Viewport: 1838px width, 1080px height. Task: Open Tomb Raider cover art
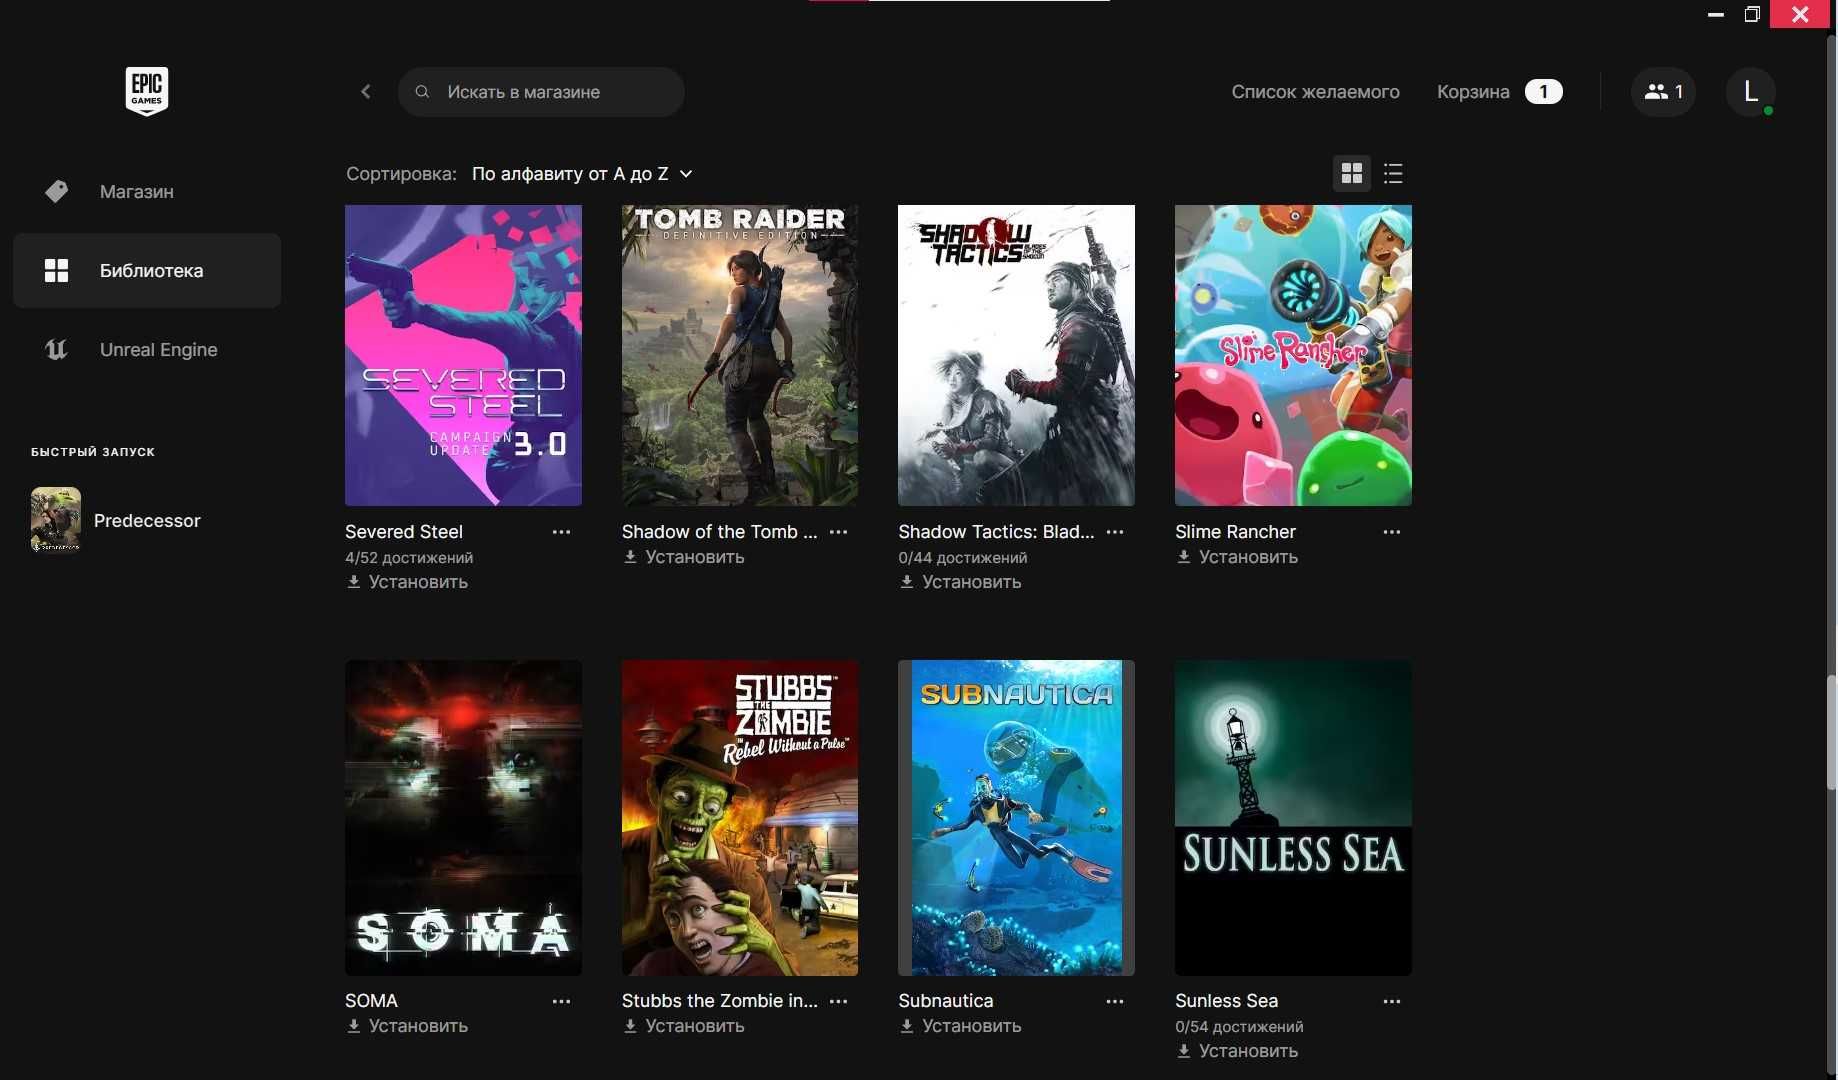[740, 355]
